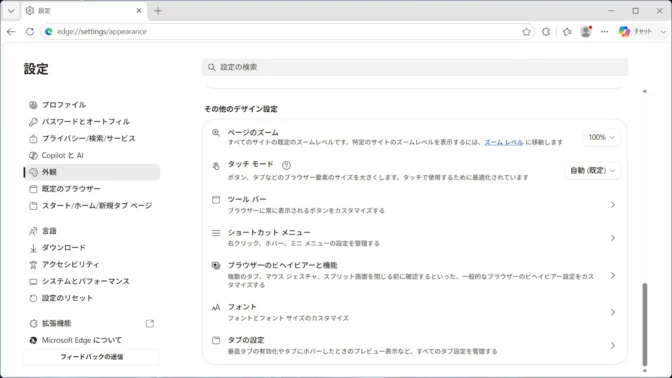This screenshot has width=672, height=378.
Task: Open プロファイル settings section
Action: tap(92, 105)
